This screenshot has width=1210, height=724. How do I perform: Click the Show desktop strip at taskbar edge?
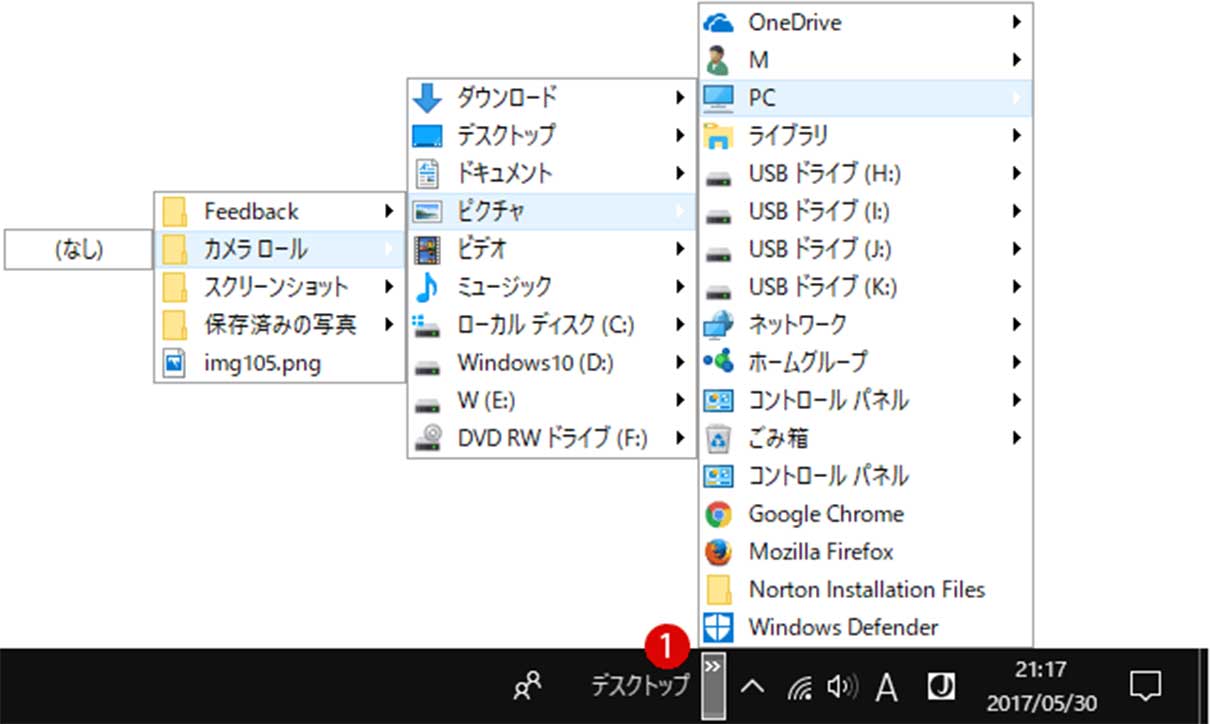(1203, 685)
